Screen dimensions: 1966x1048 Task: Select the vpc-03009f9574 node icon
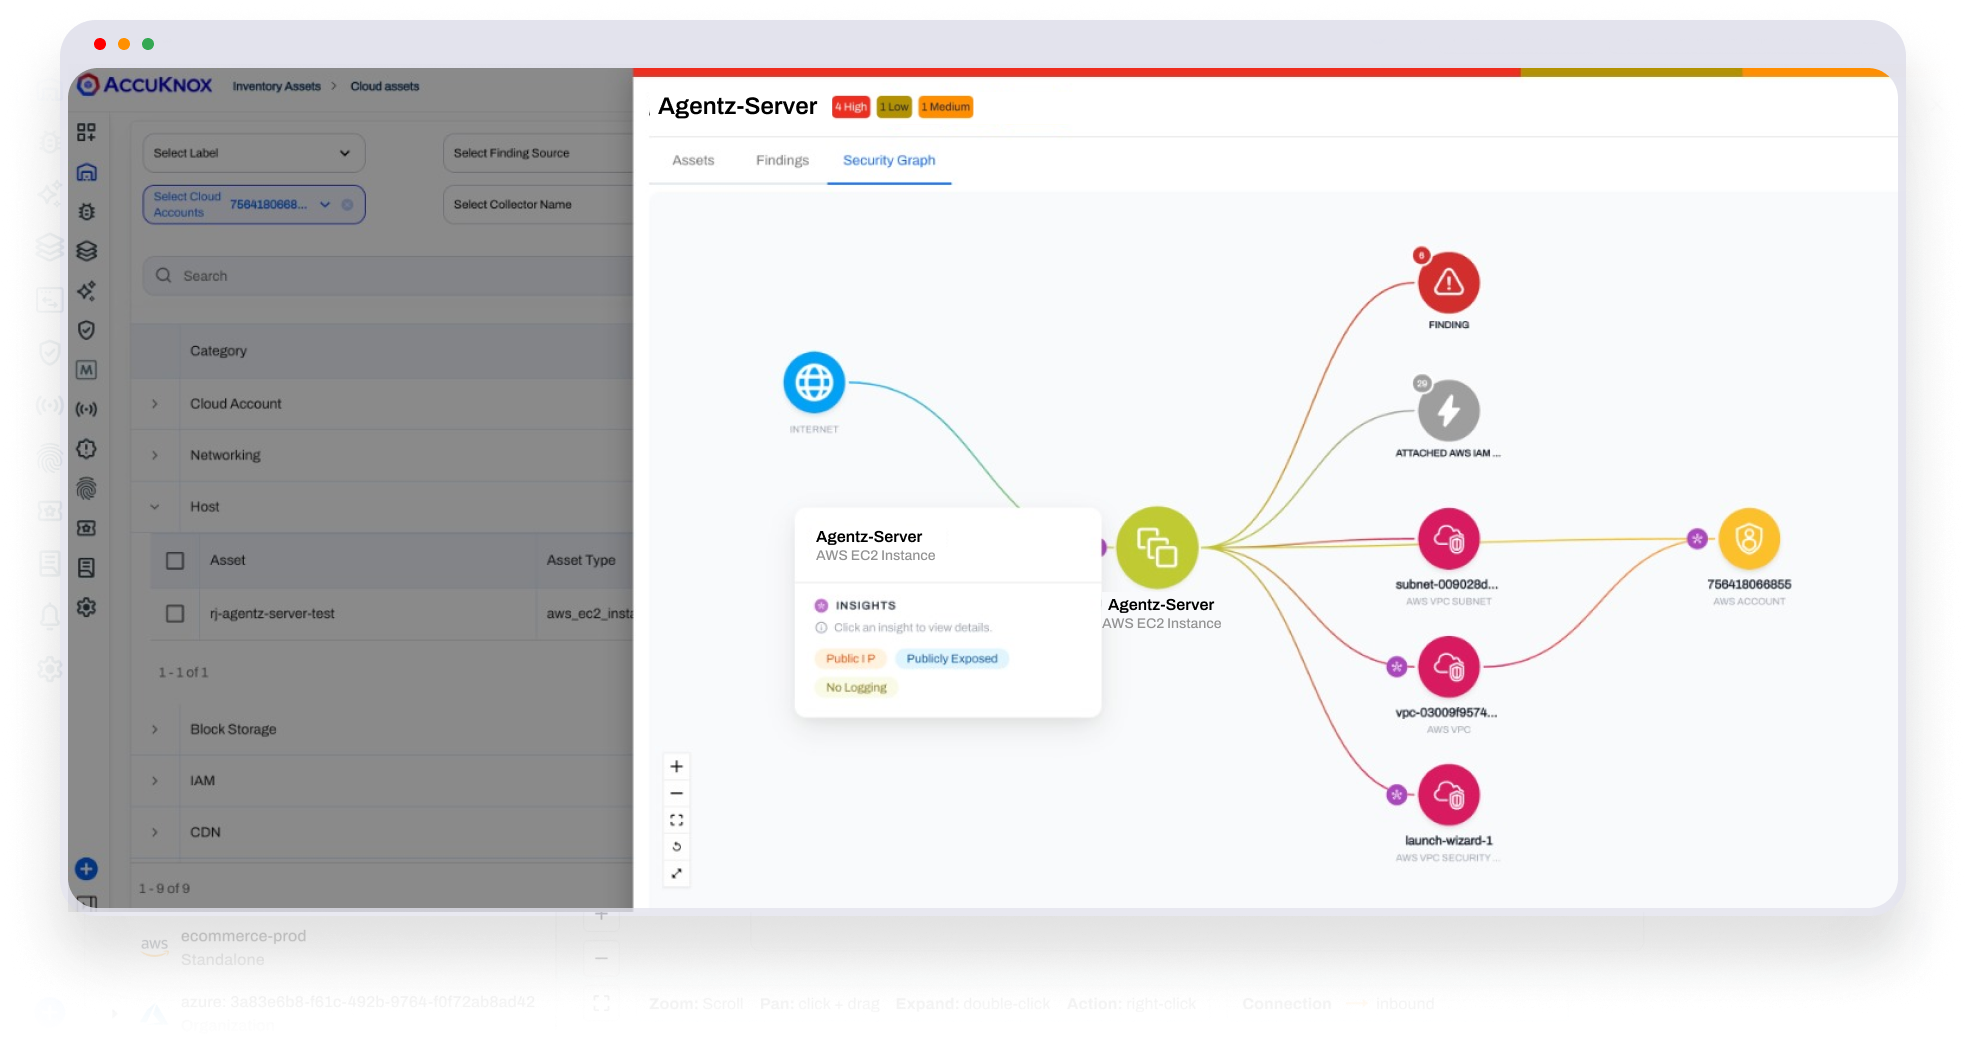[1448, 667]
